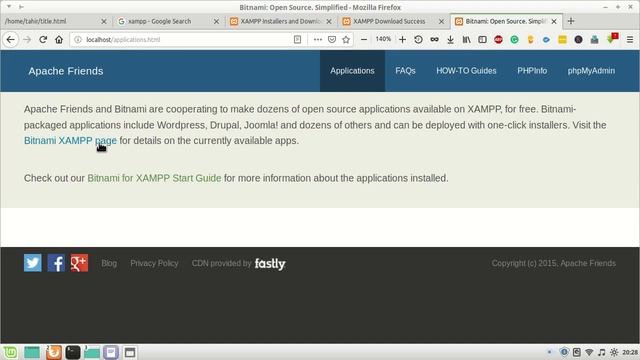The height and width of the screenshot is (360, 640).
Task: Zoom out with the minus icon
Action: (x=364, y=40)
